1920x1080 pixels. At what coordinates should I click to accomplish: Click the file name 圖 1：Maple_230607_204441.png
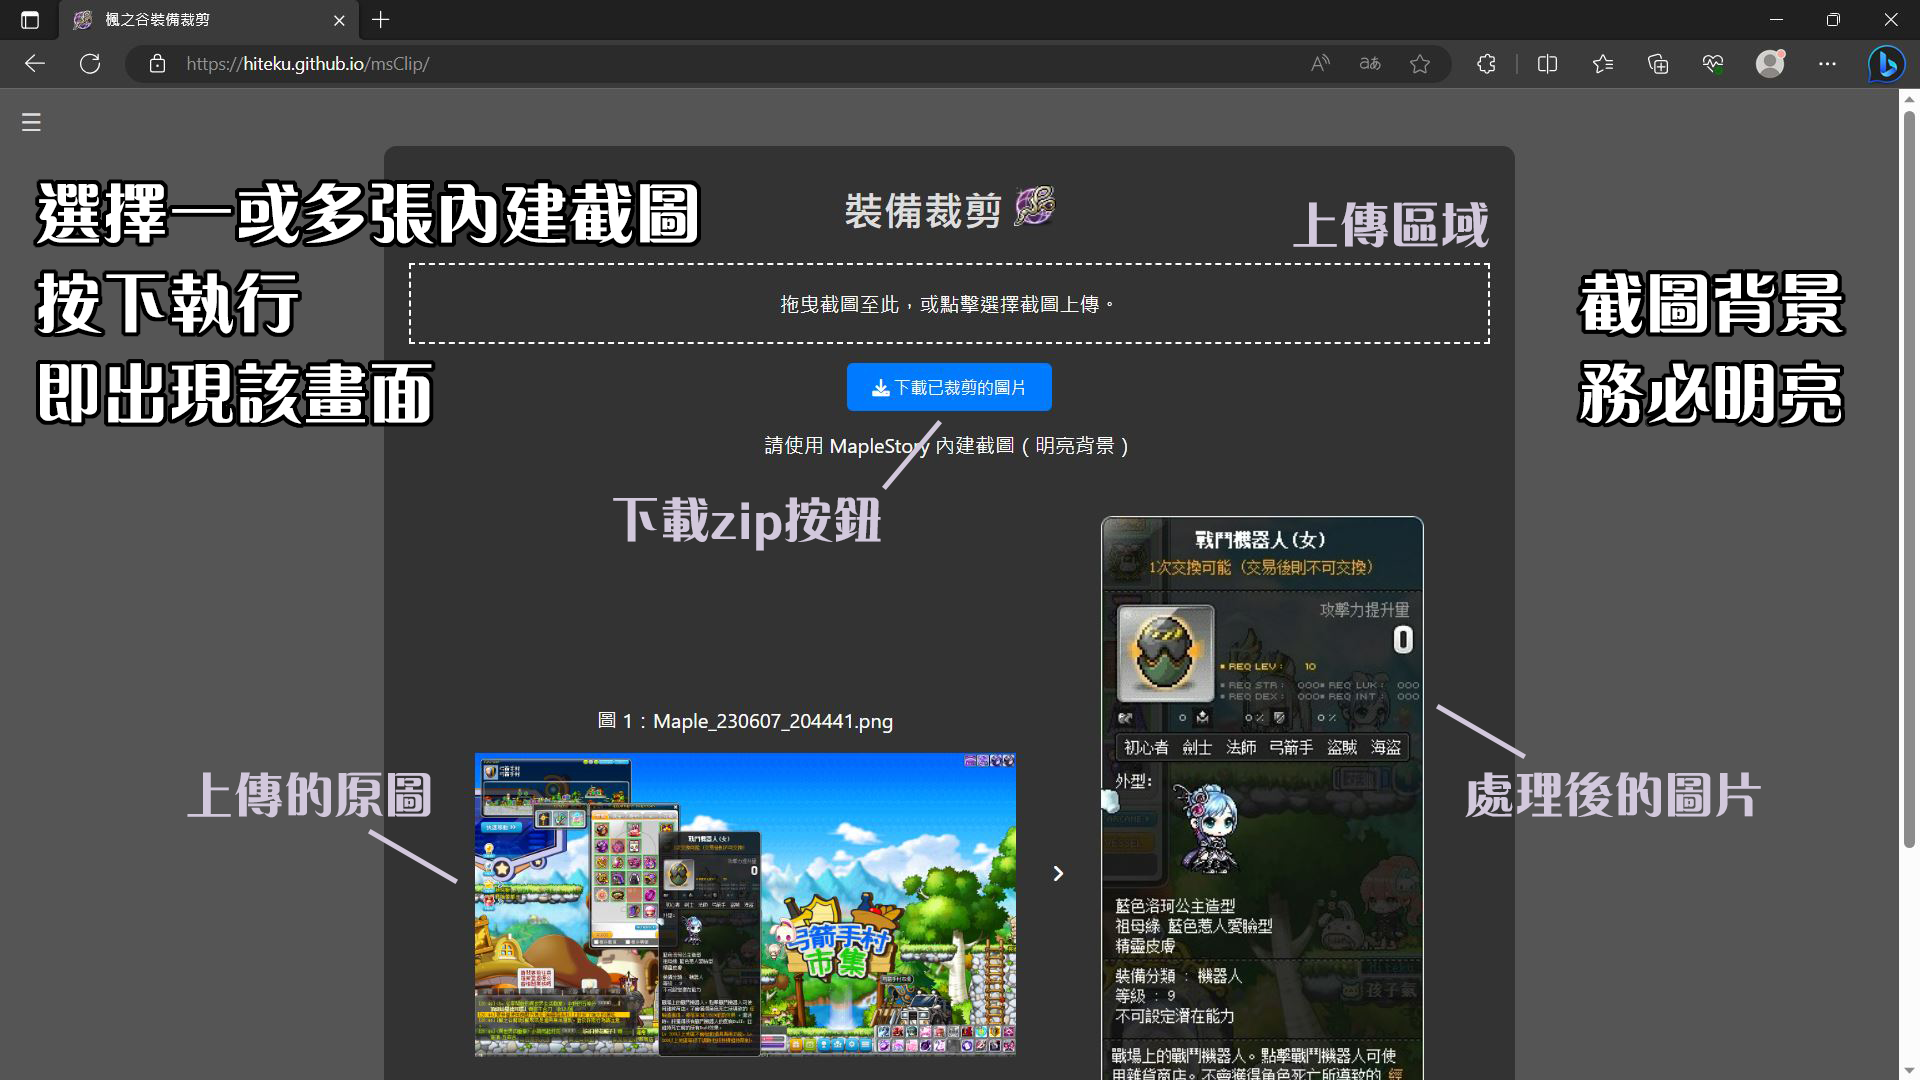pyautogui.click(x=745, y=721)
